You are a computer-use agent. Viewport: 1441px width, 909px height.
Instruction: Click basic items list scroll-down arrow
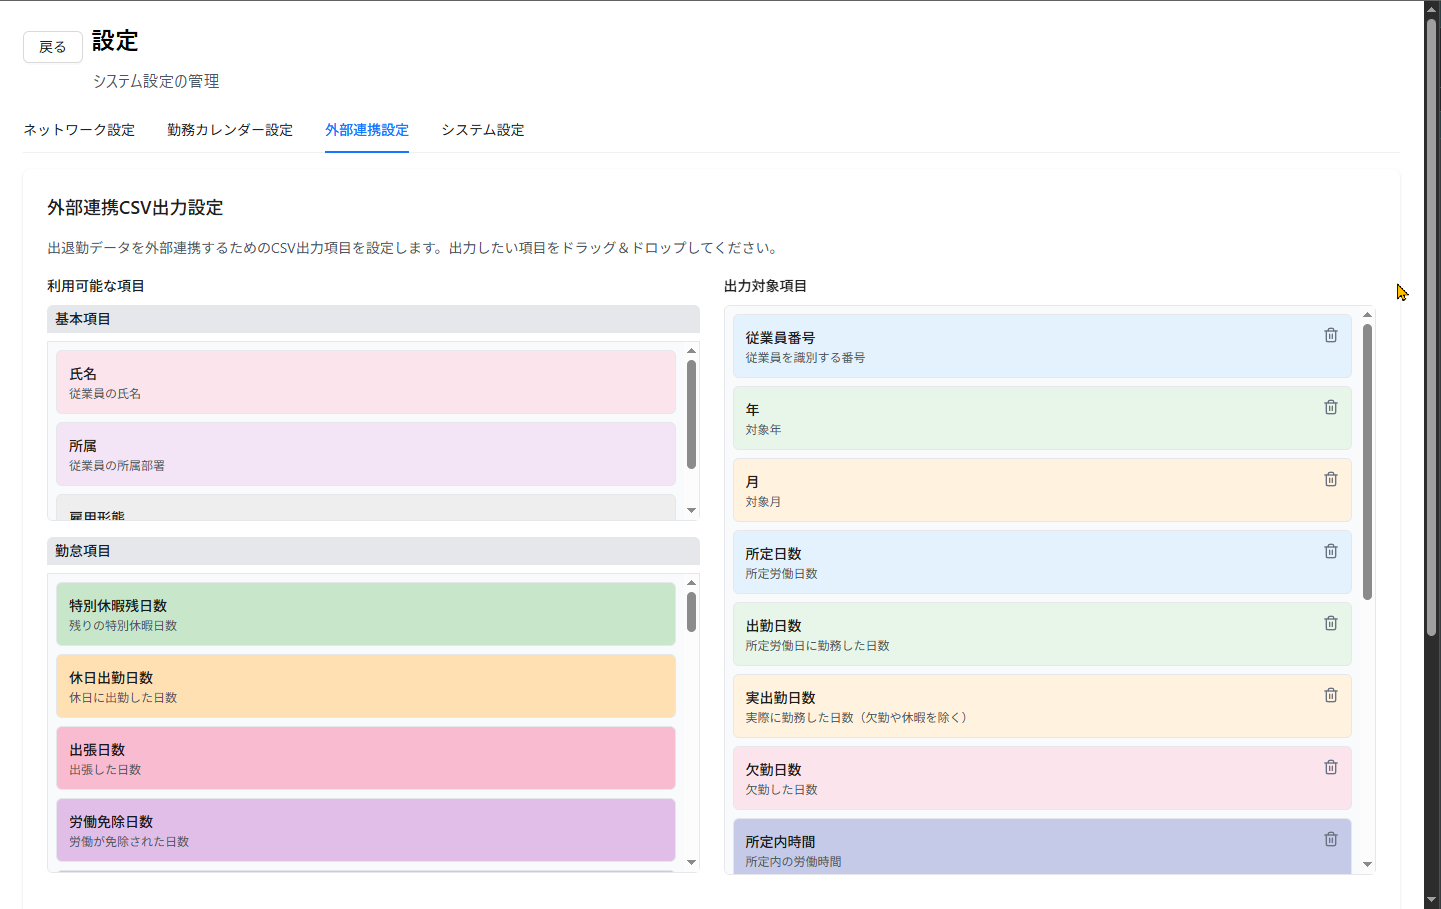pyautogui.click(x=691, y=511)
